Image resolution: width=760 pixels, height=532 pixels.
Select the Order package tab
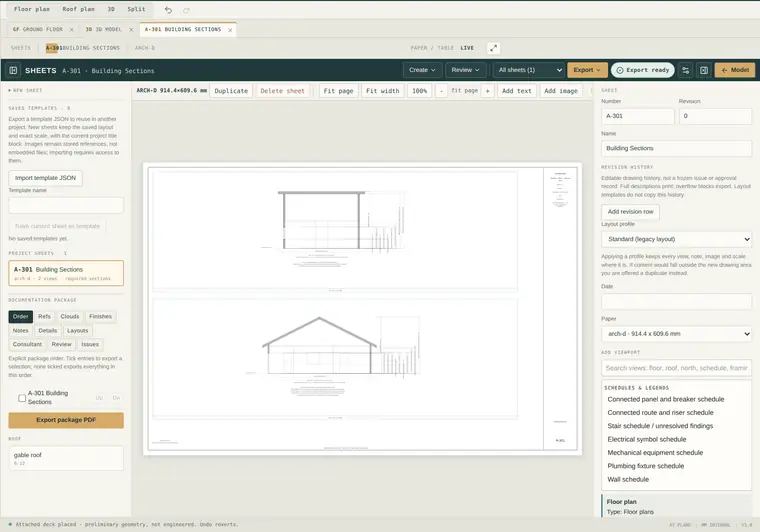(x=20, y=317)
